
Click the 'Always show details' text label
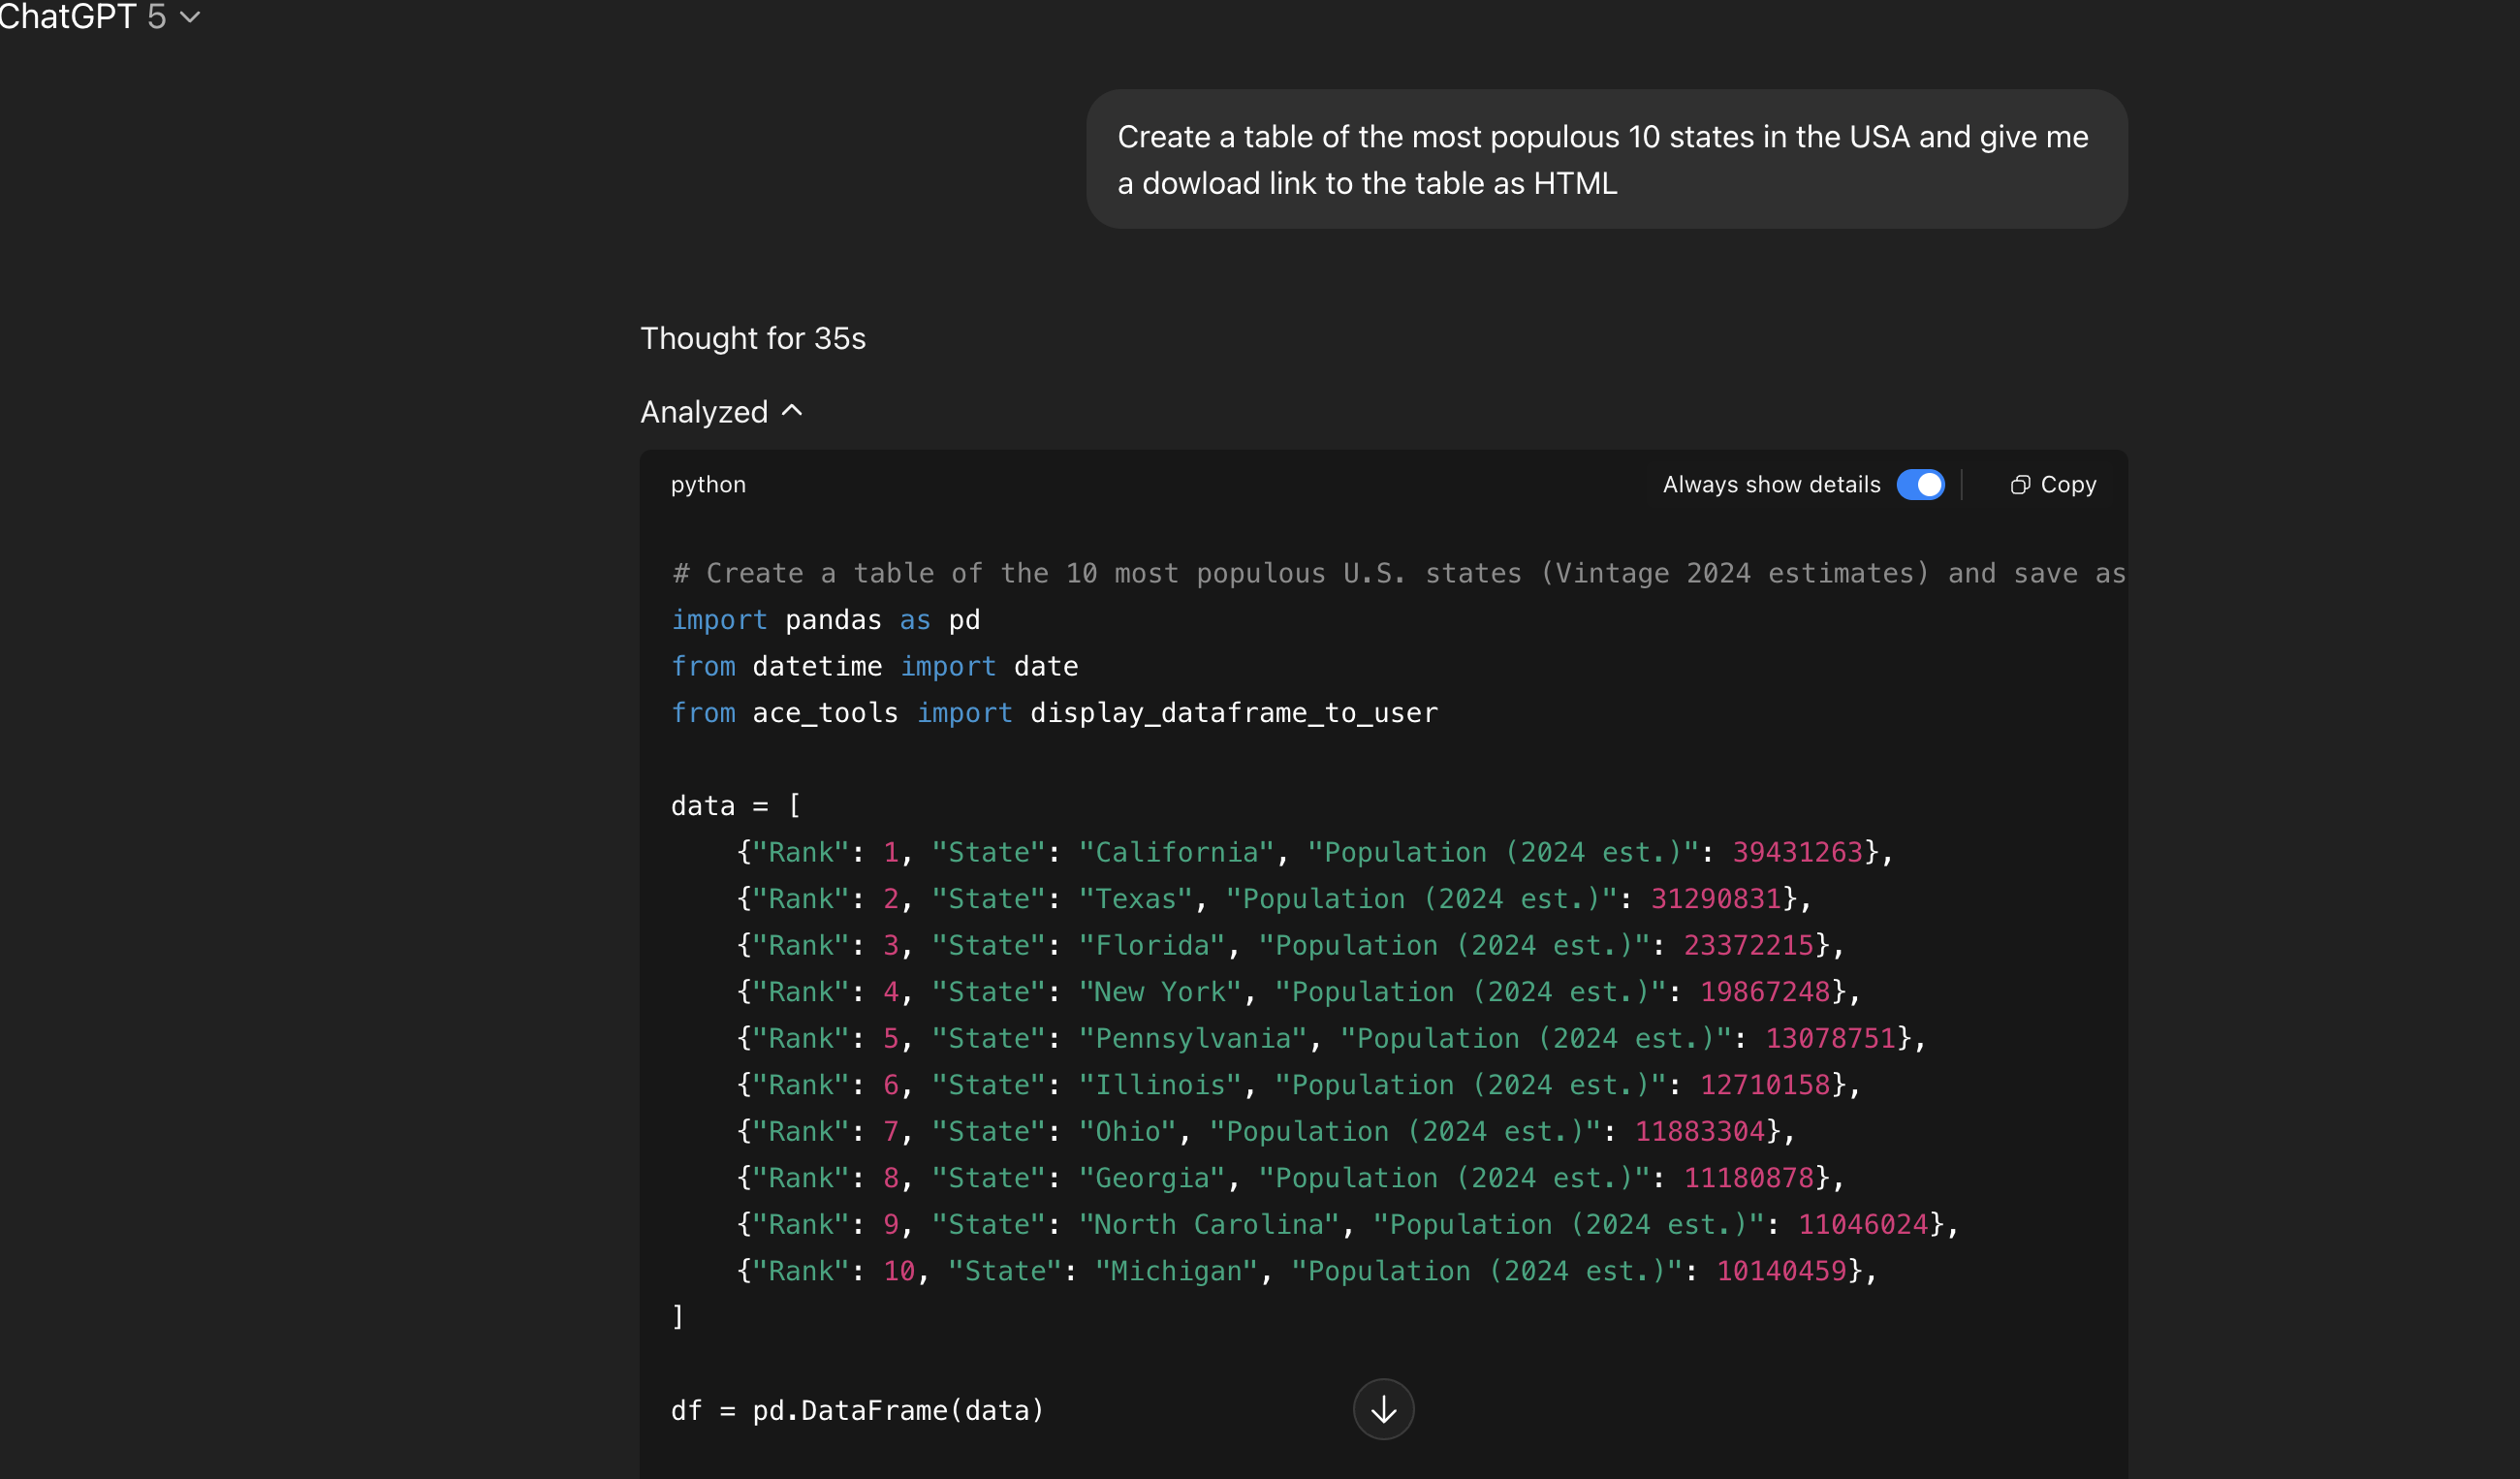pyautogui.click(x=1770, y=485)
